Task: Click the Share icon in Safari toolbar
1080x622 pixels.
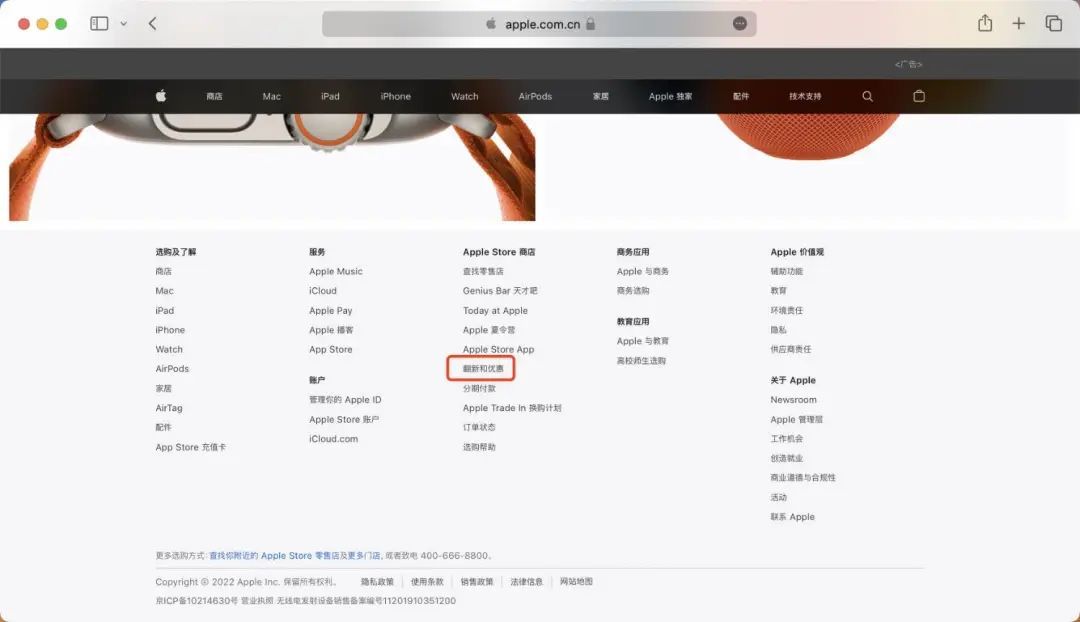Action: (x=985, y=23)
